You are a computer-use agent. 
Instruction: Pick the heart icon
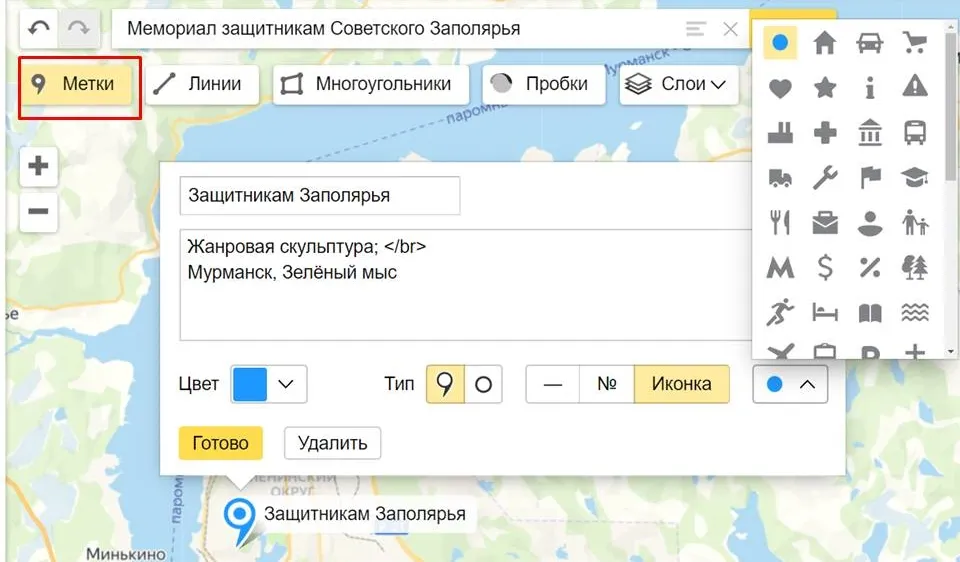point(780,88)
